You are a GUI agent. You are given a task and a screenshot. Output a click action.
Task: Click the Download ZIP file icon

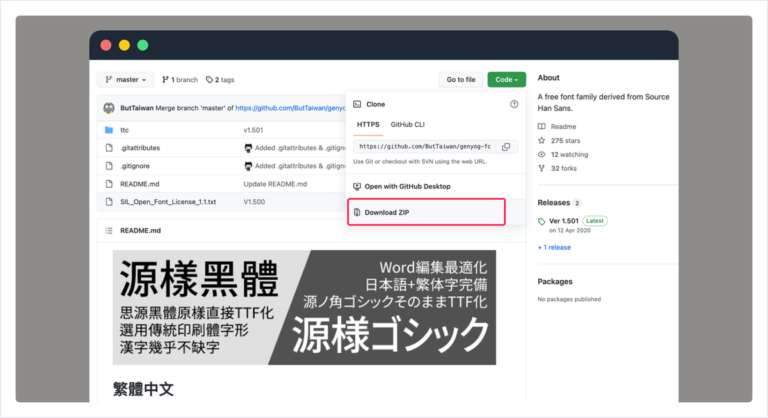pyautogui.click(x=357, y=212)
